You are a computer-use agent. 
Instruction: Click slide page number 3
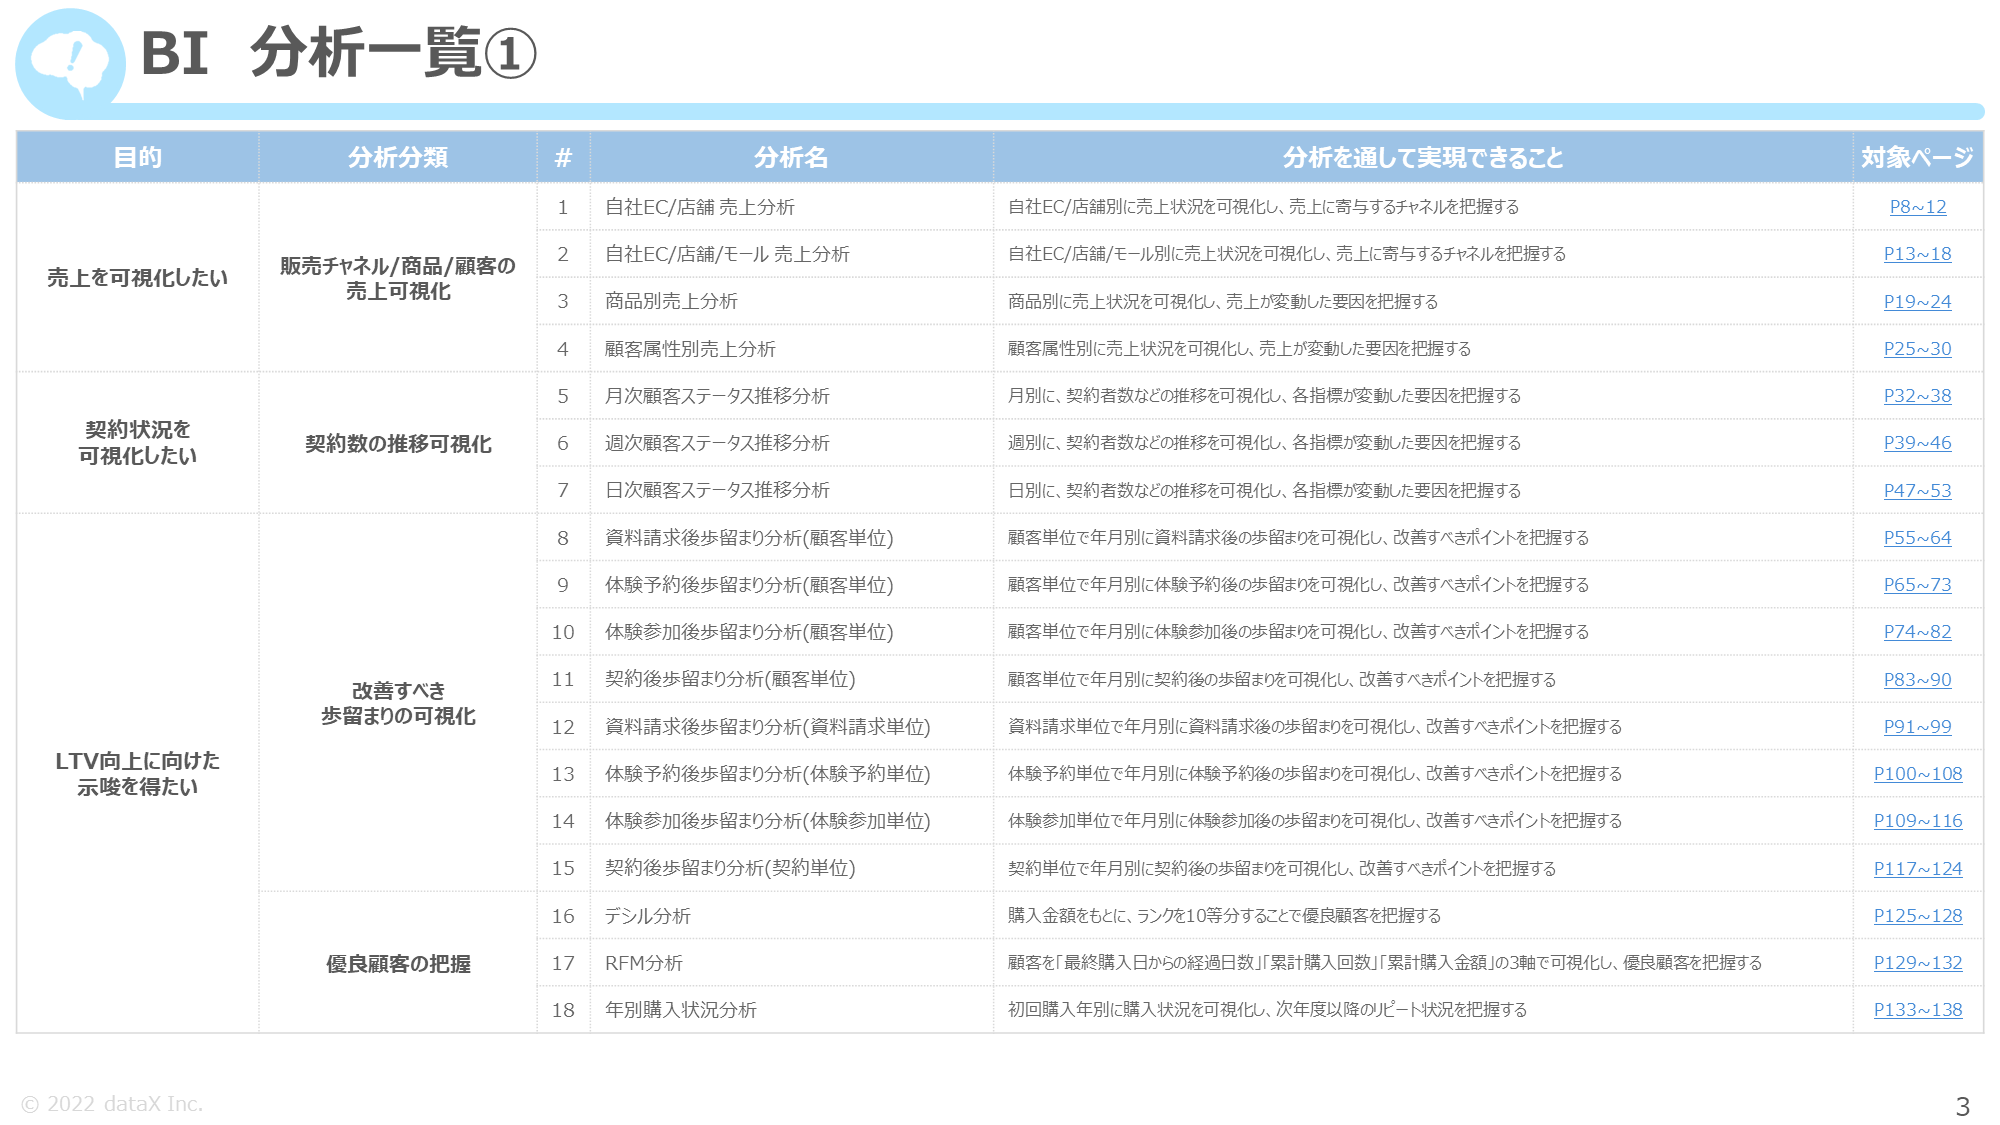[1962, 1106]
